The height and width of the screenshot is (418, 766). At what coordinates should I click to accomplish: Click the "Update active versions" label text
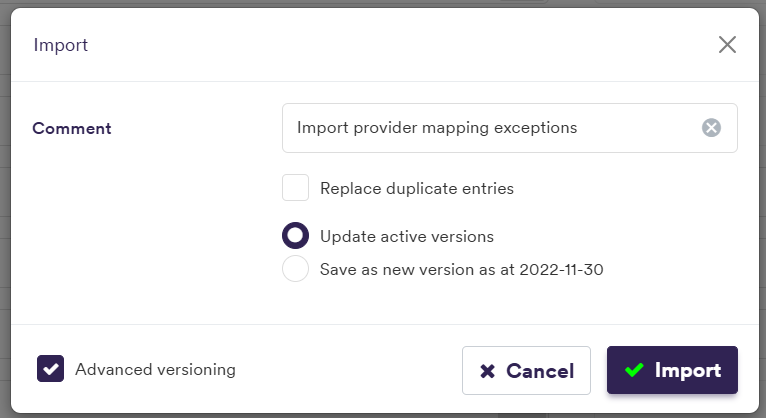click(407, 237)
